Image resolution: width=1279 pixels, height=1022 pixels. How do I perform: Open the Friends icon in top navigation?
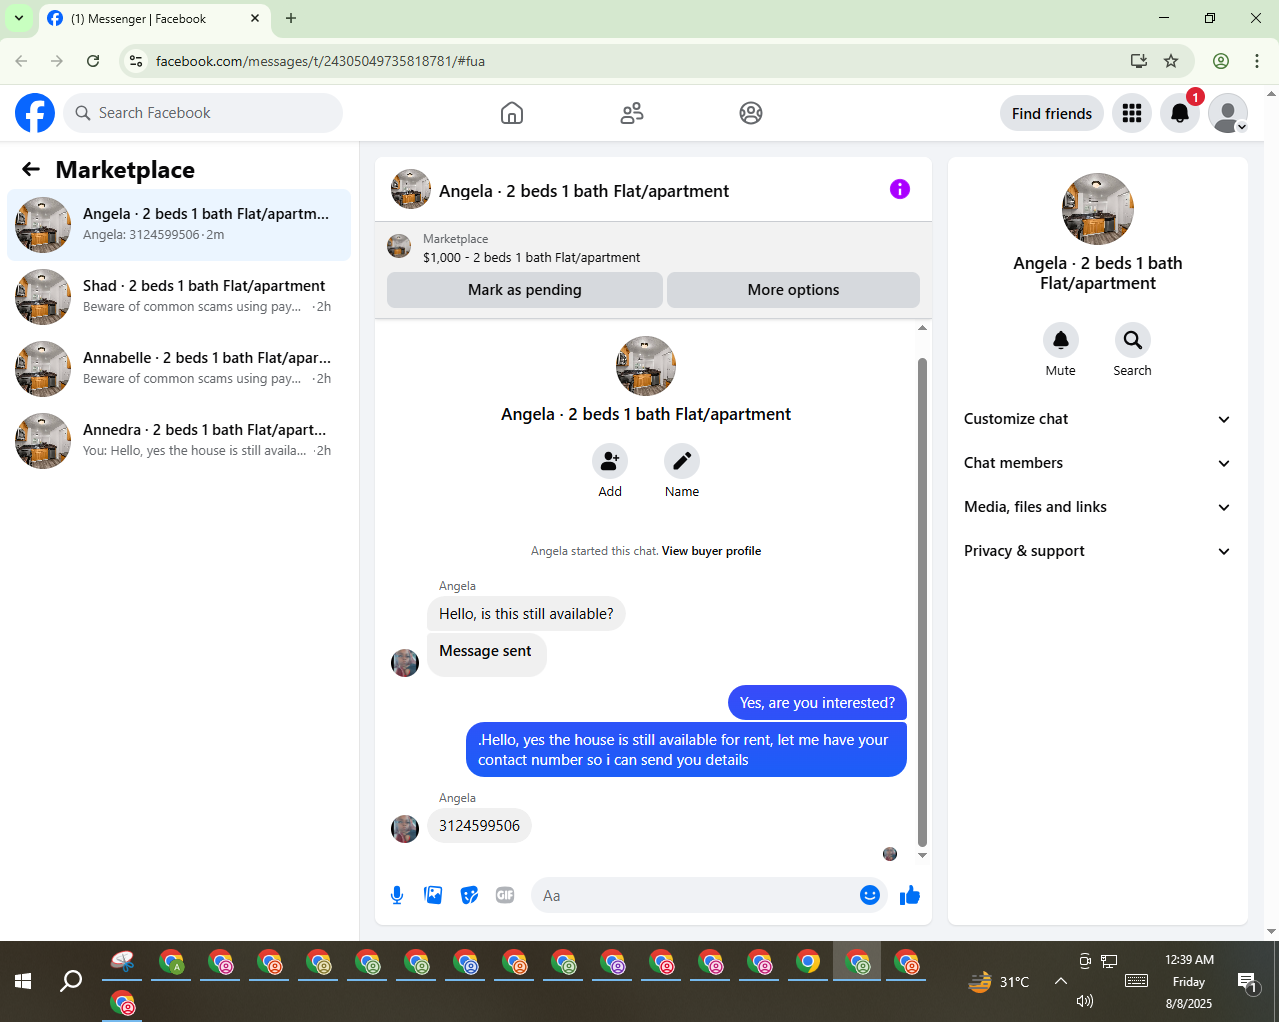coord(632,113)
